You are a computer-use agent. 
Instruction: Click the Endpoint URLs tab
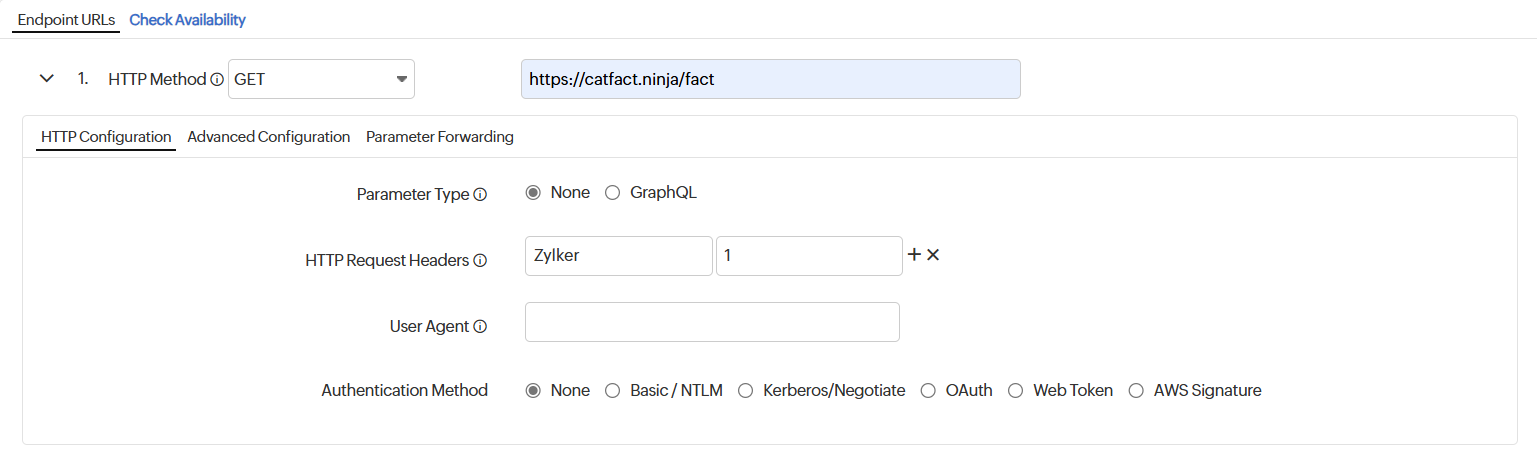coord(66,20)
